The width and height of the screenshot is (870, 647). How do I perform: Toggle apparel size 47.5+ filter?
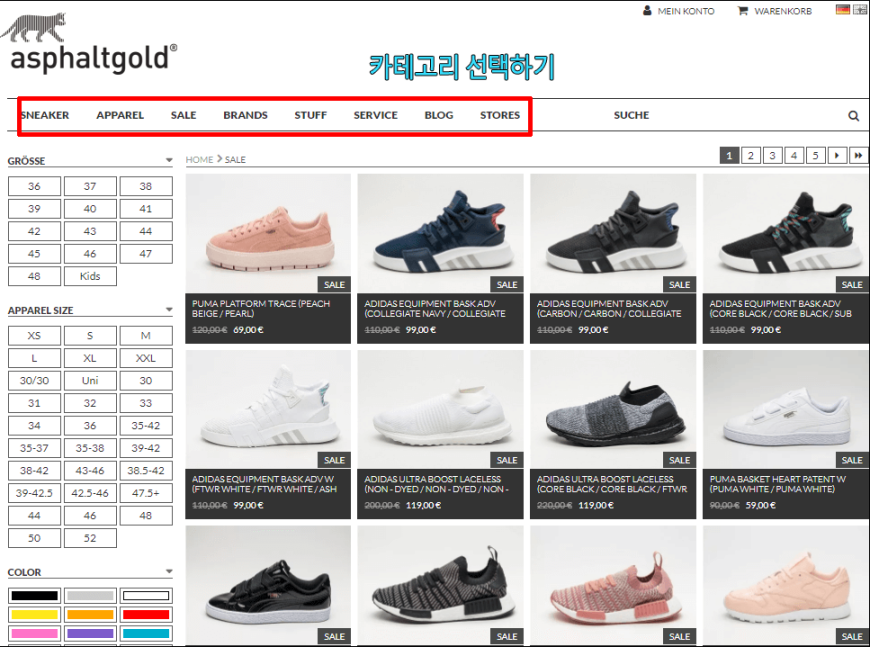tap(146, 493)
